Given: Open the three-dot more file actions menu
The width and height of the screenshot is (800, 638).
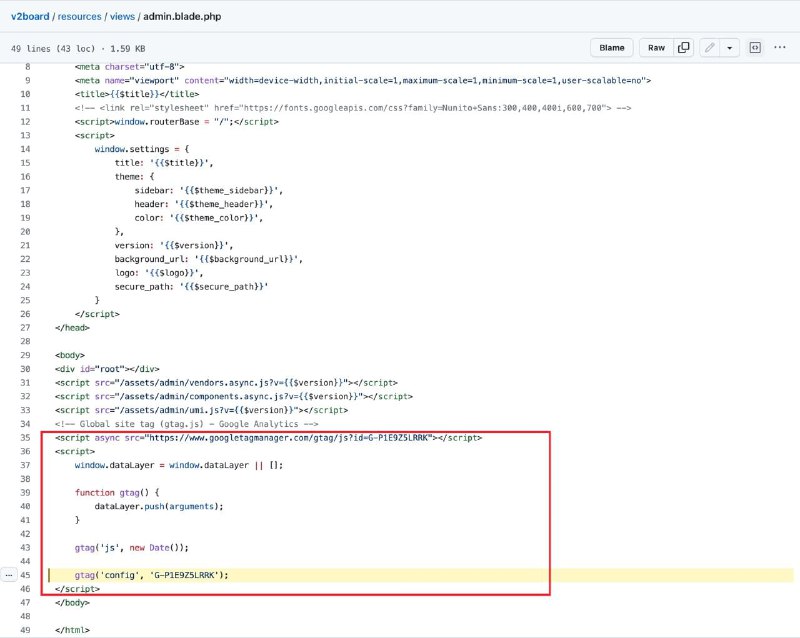Looking at the screenshot, I should tap(781, 47).
